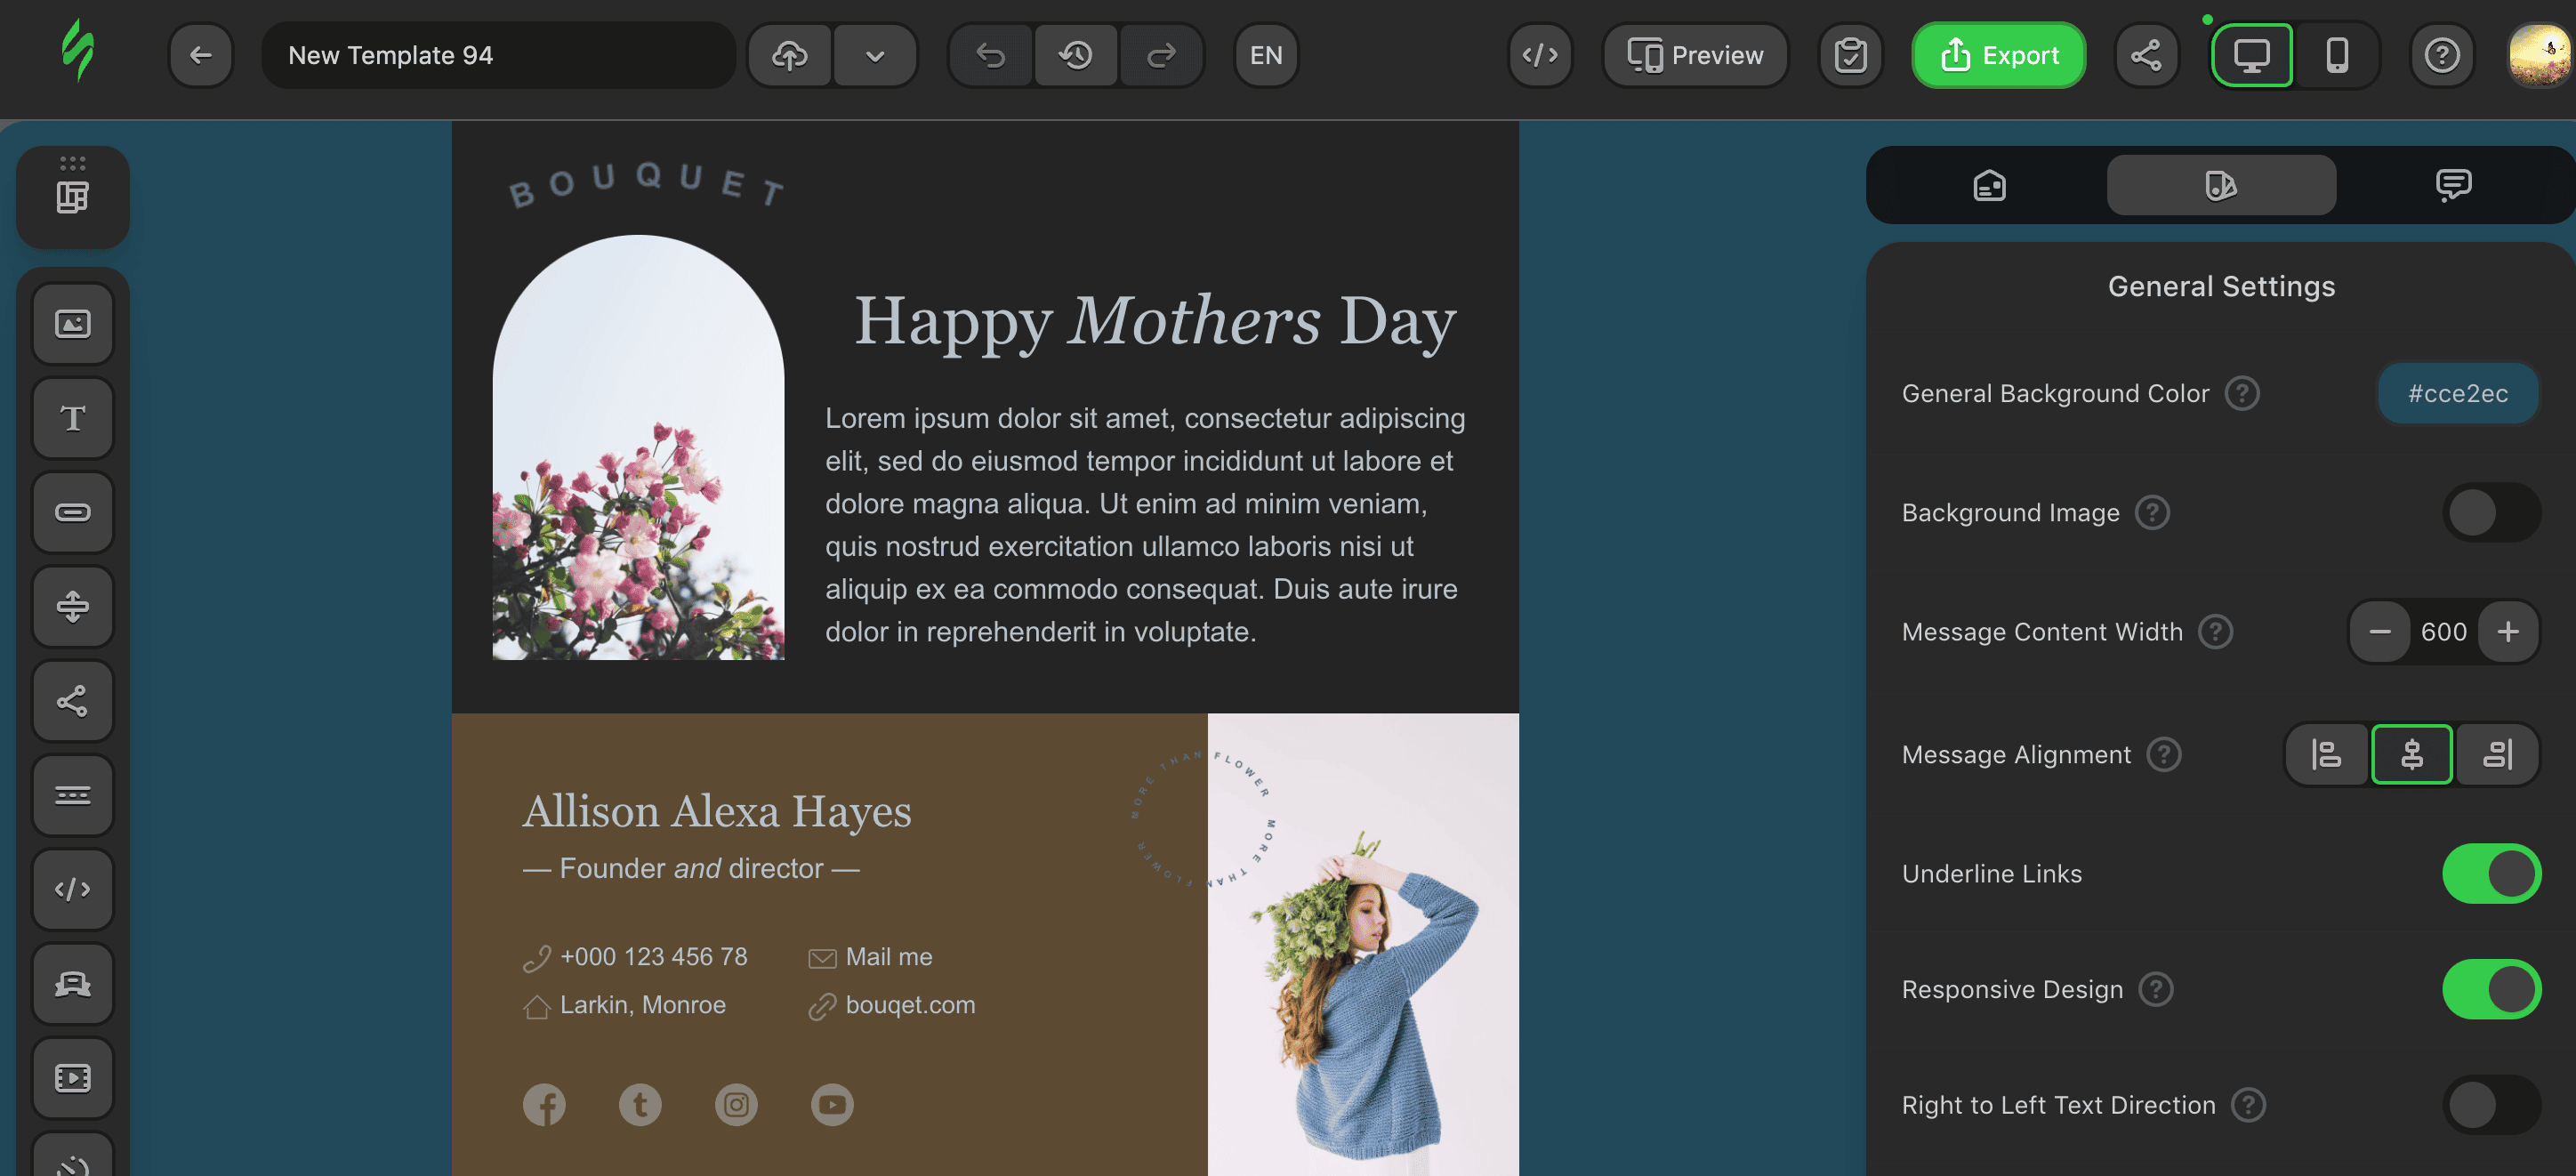2576x1176 pixels.
Task: Select the Button block tool
Action: pyautogui.click(x=73, y=512)
